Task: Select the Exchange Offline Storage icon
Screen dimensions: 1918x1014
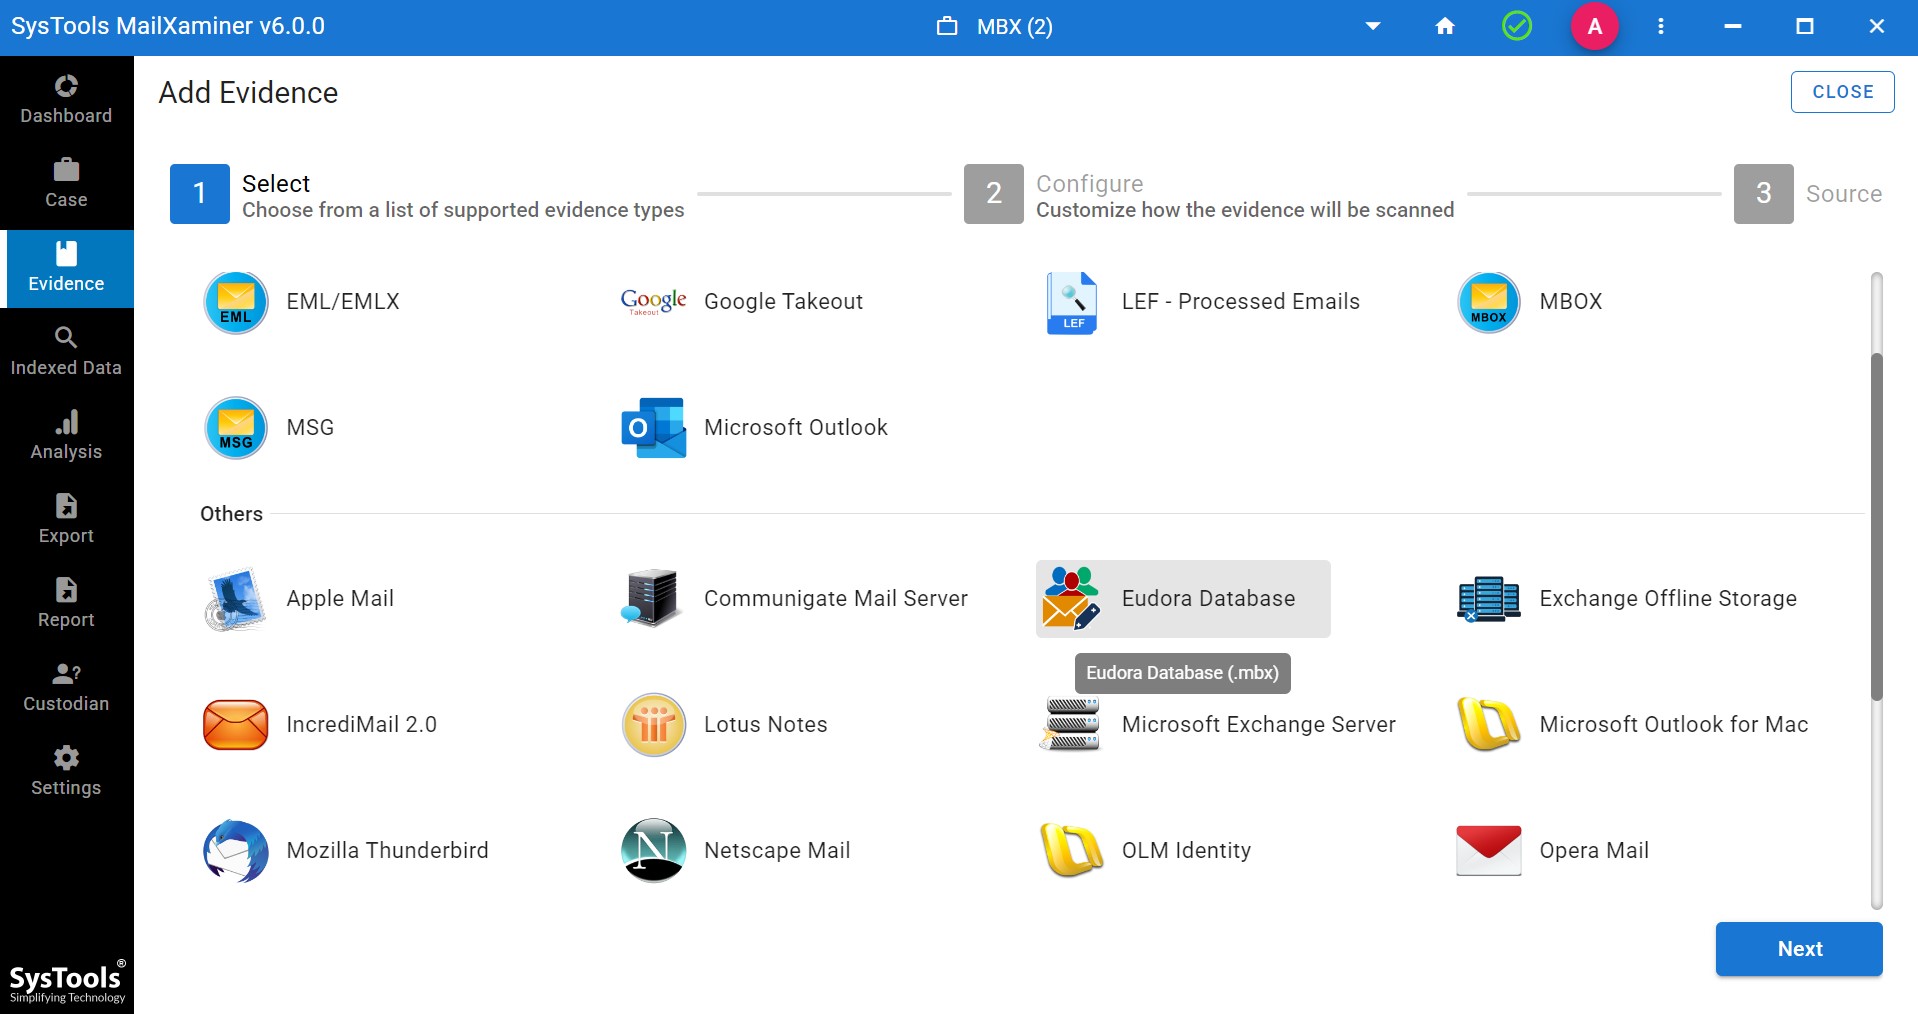Action: pyautogui.click(x=1489, y=599)
